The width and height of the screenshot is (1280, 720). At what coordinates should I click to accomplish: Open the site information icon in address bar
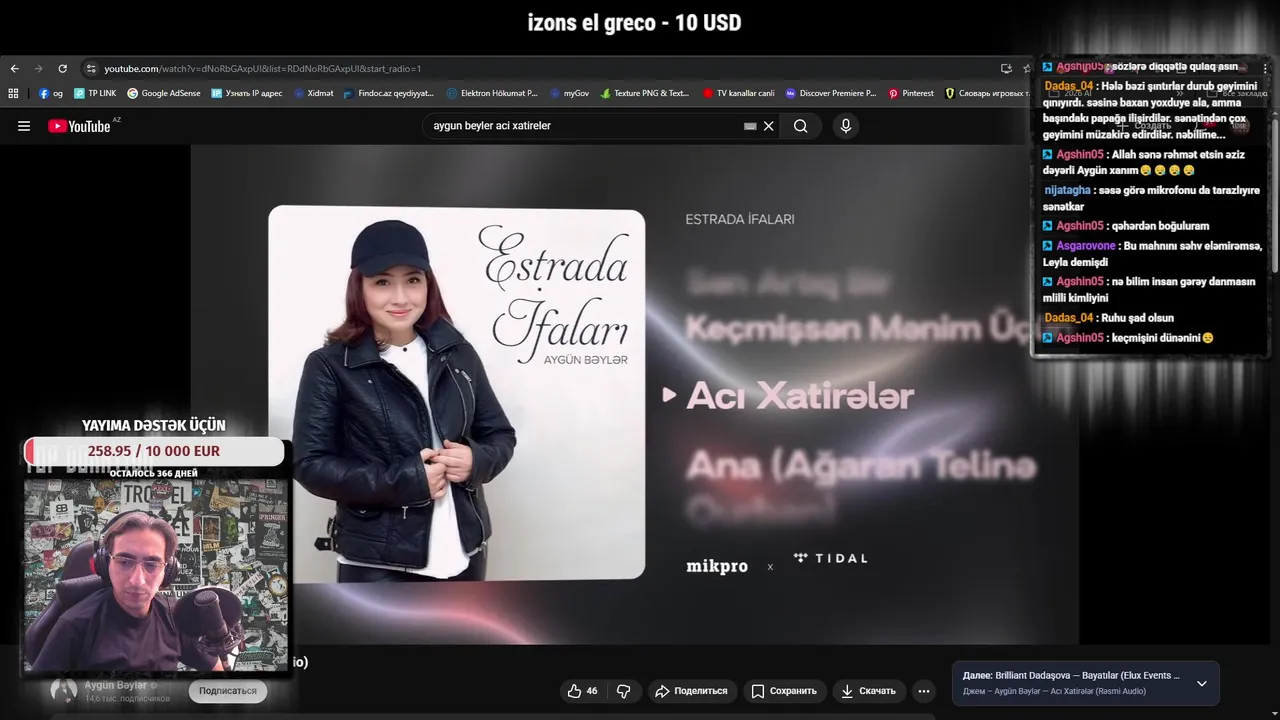click(x=91, y=69)
